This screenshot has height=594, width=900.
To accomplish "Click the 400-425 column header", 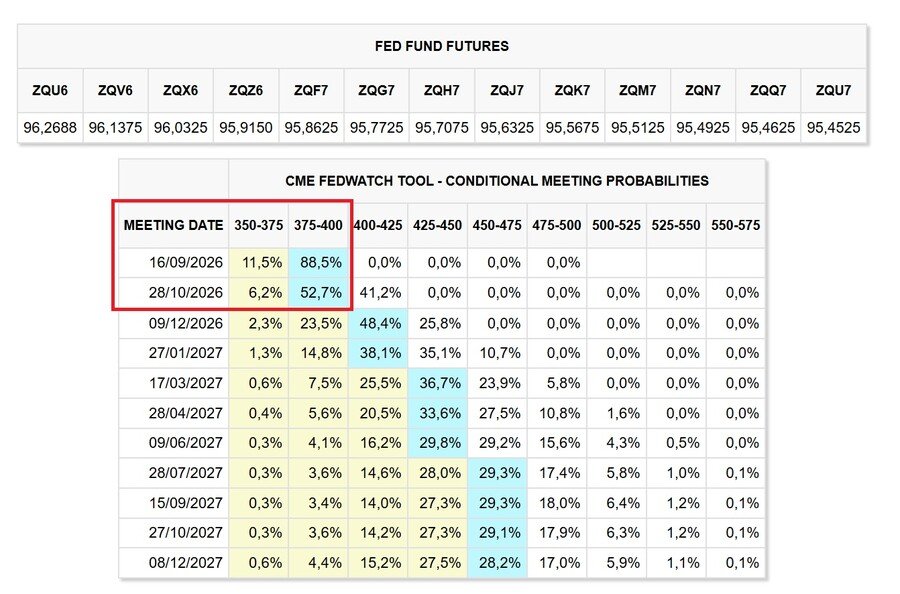I will pyautogui.click(x=378, y=225).
